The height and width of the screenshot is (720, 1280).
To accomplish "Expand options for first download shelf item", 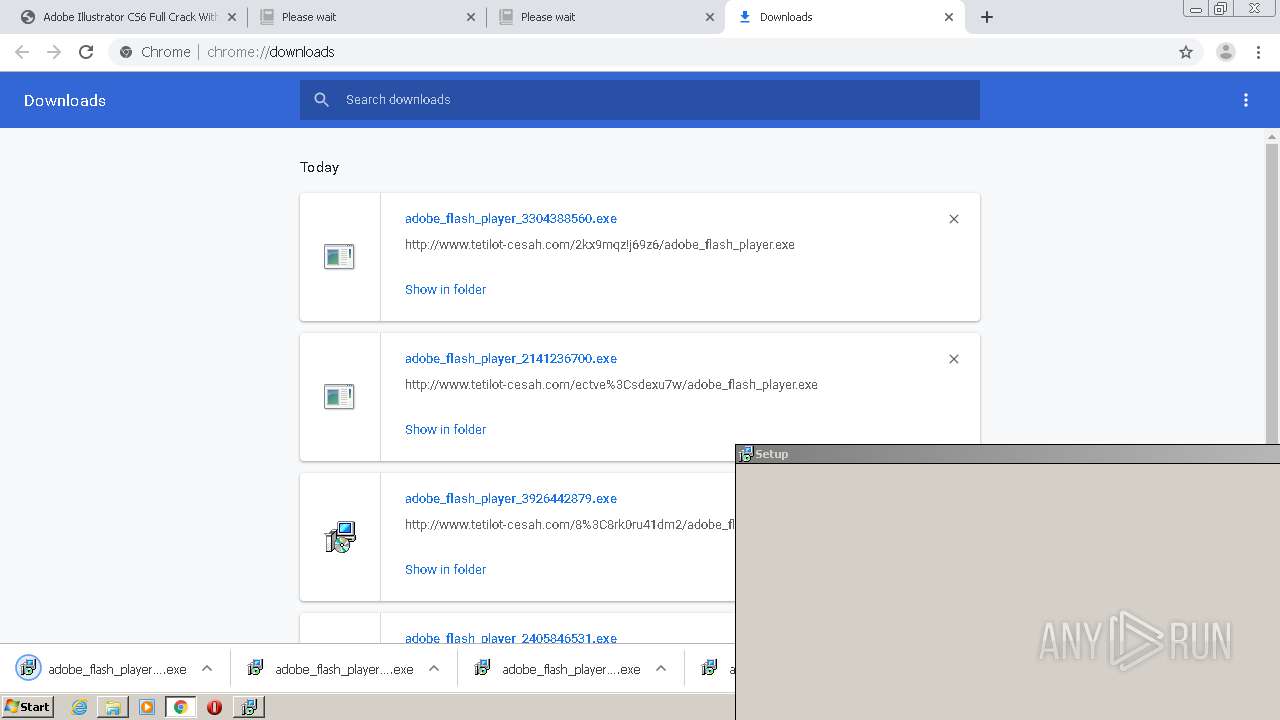I will click(207, 669).
